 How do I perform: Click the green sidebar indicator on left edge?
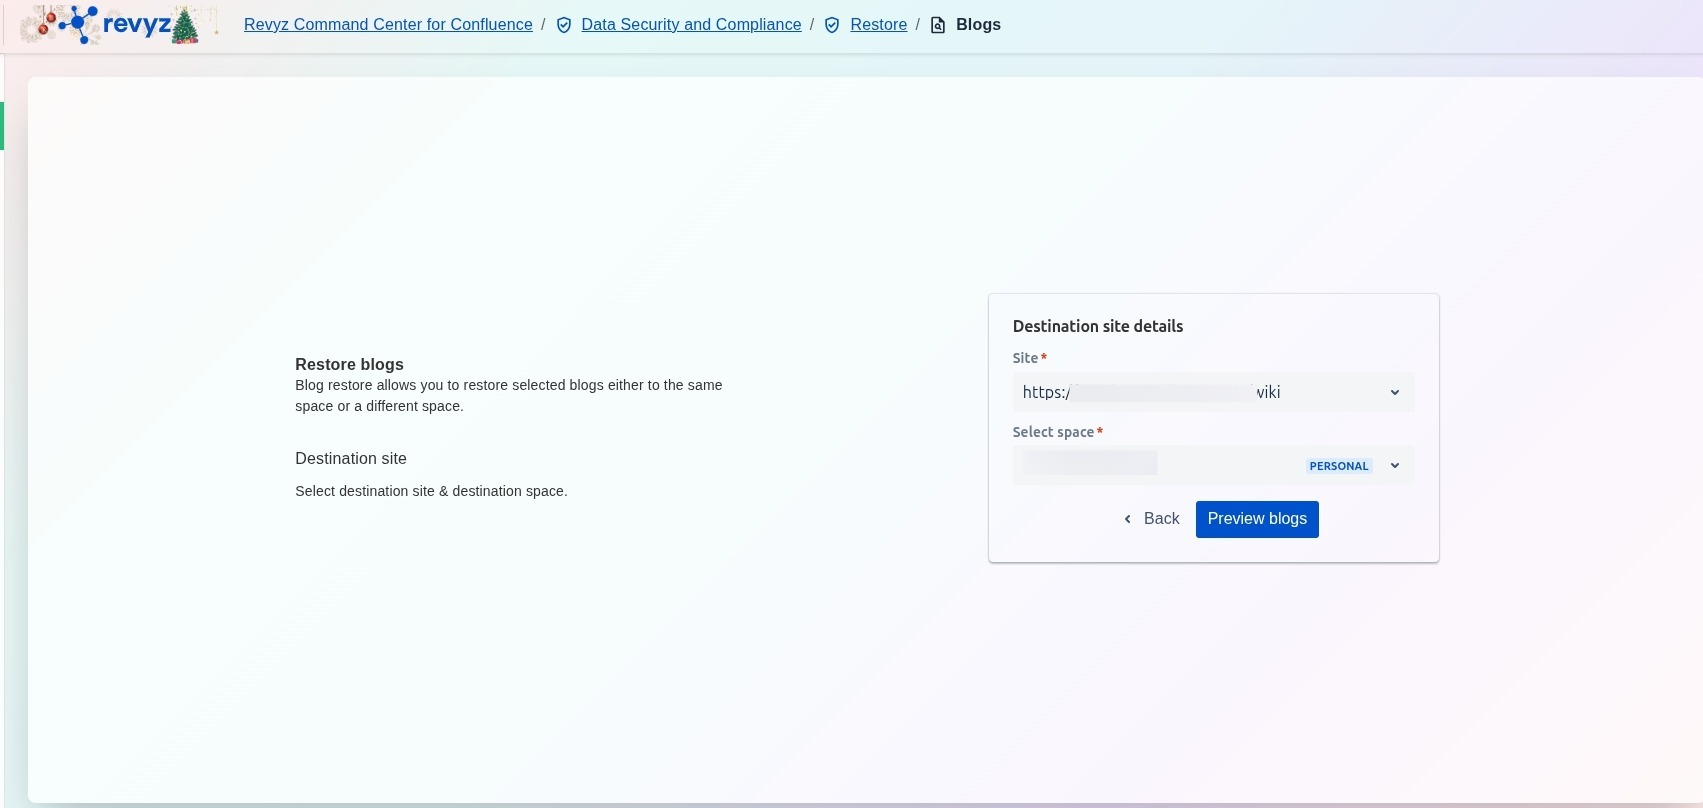(x=2, y=126)
